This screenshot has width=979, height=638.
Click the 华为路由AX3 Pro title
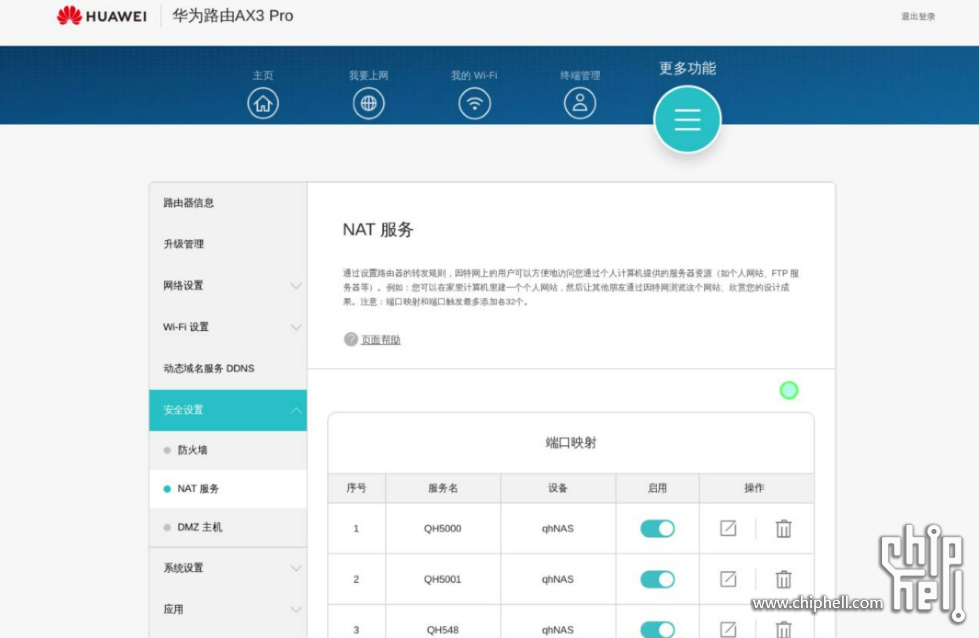(x=233, y=16)
